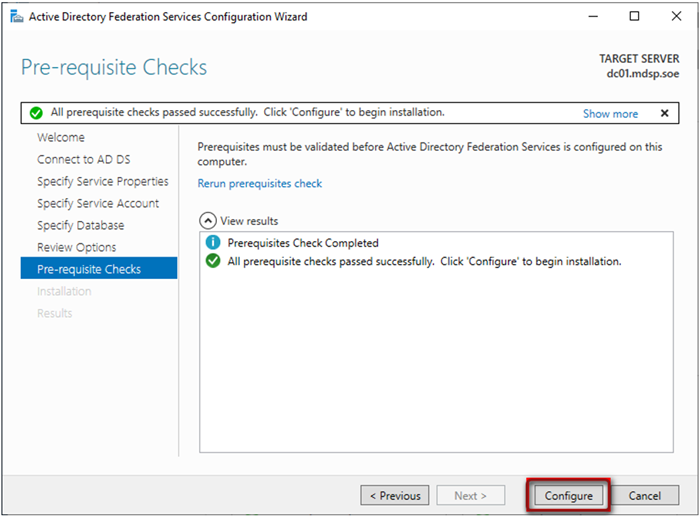Viewport: 700px width, 516px height.
Task: Click the Rerun prerequisites check link
Action: (x=260, y=183)
